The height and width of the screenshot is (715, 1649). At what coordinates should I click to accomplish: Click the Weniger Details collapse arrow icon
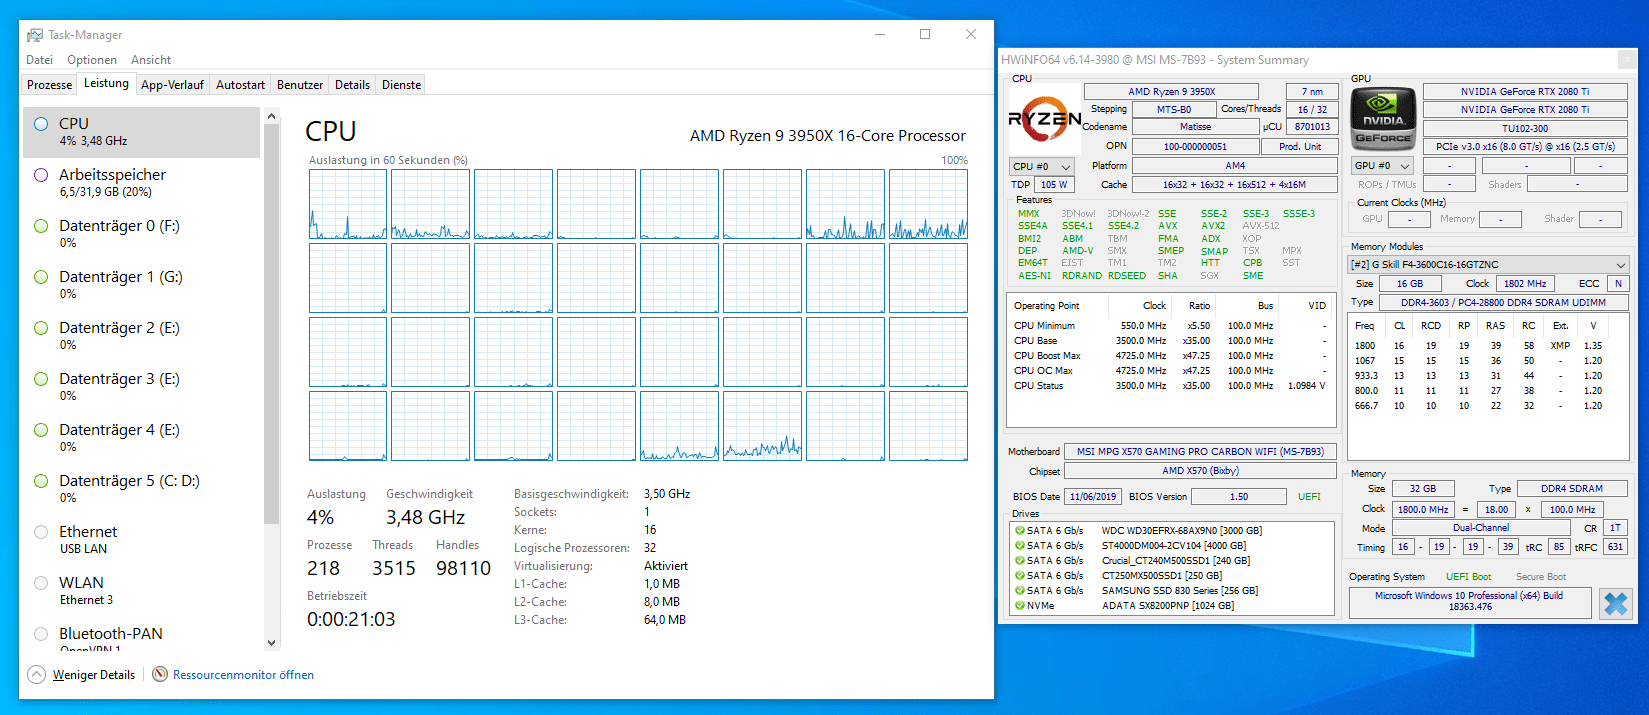[36, 675]
